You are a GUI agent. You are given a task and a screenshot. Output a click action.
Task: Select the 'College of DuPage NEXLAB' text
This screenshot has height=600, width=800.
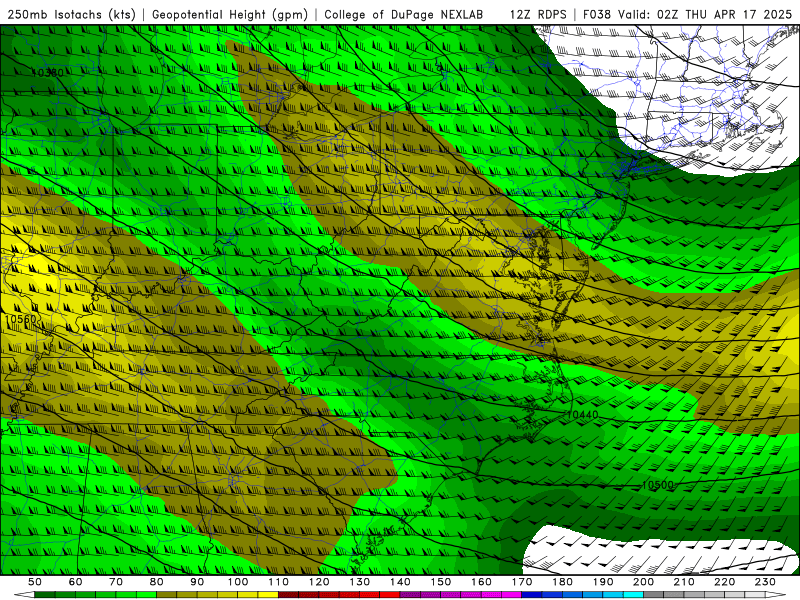[403, 14]
